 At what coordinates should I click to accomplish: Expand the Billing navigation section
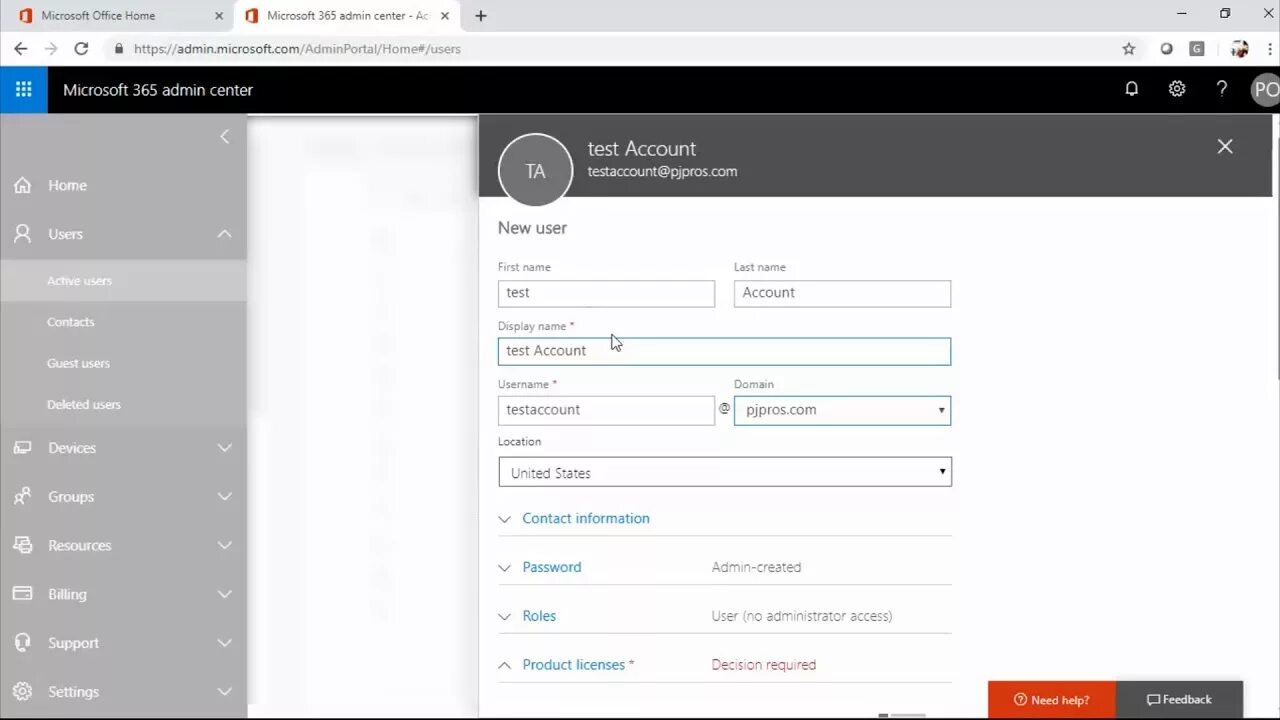tap(224, 594)
